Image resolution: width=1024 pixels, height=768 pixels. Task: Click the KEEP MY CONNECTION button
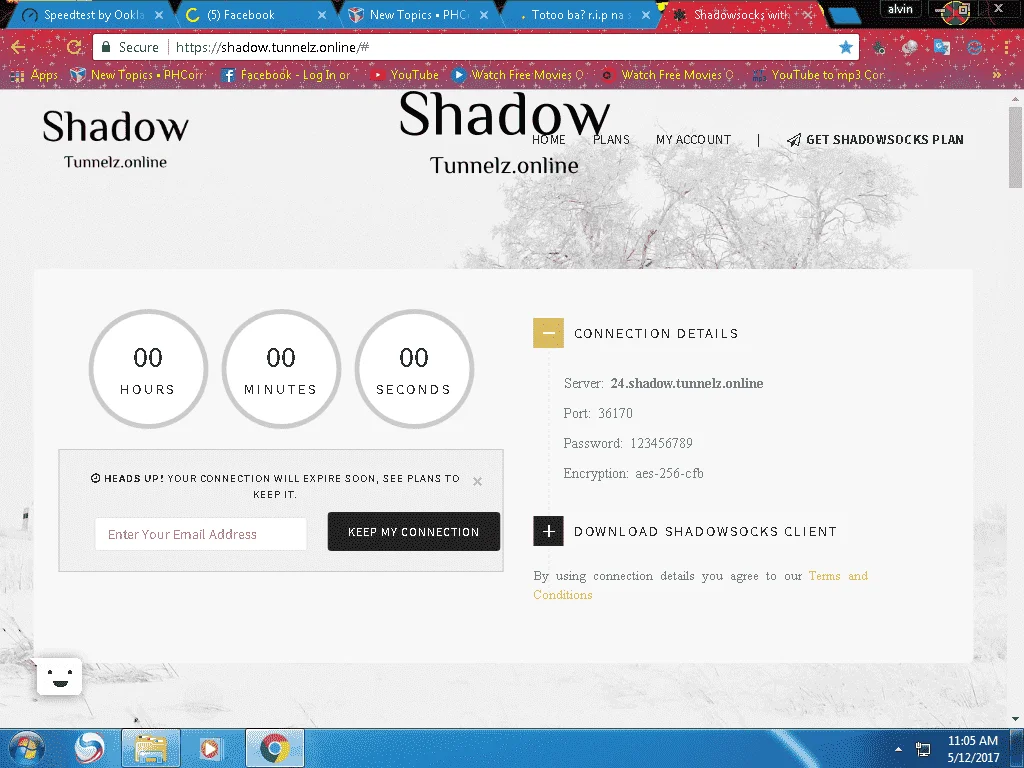point(414,532)
